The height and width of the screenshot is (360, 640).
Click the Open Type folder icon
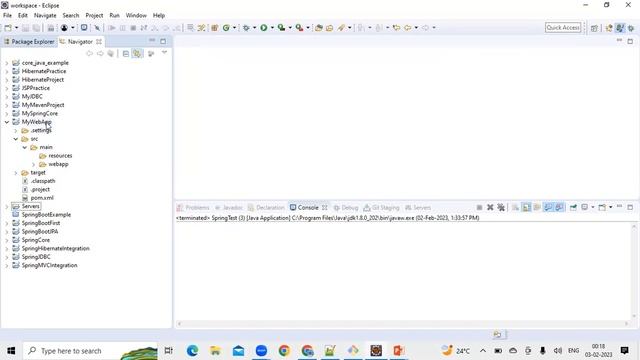319,28
